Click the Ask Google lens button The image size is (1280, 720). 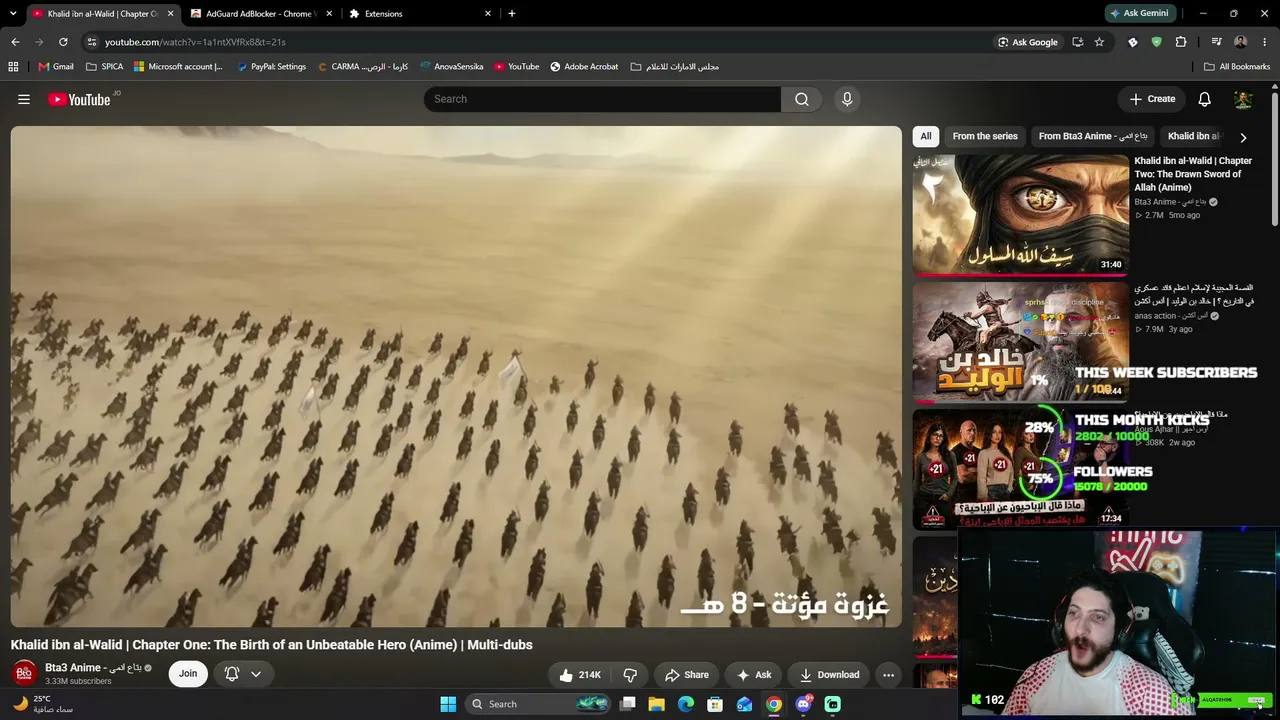point(1027,42)
